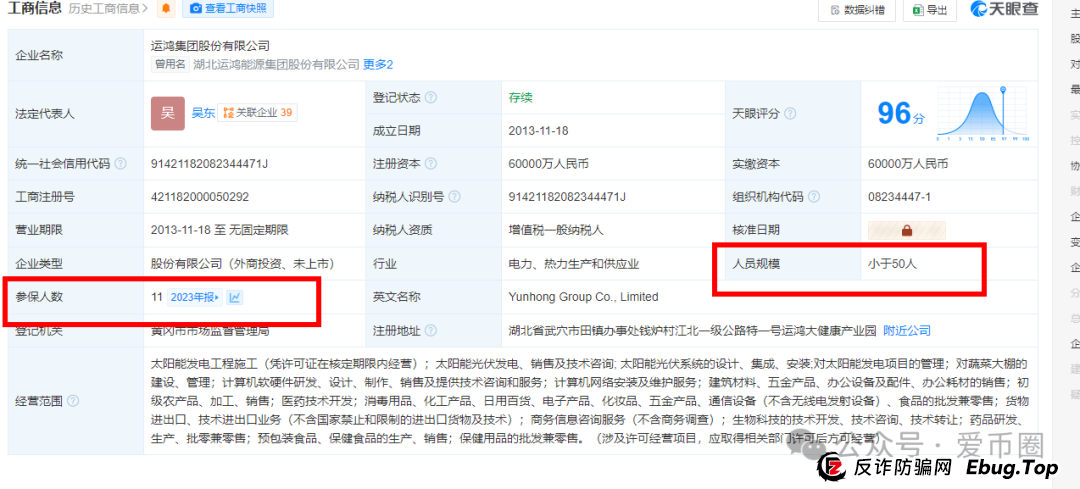Click taxpayer ID value in 纳税人识别号 row
The image size is (1080, 489).
click(x=567, y=197)
